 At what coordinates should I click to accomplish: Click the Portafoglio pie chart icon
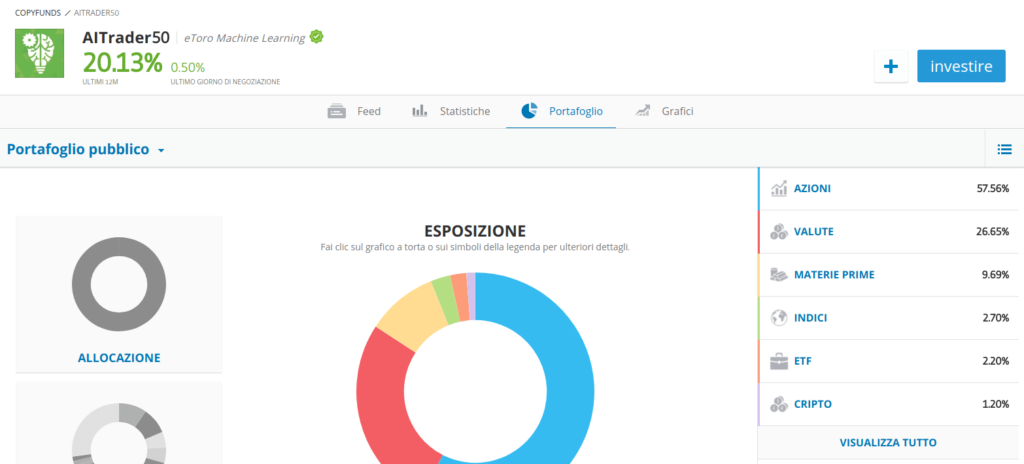click(x=529, y=111)
